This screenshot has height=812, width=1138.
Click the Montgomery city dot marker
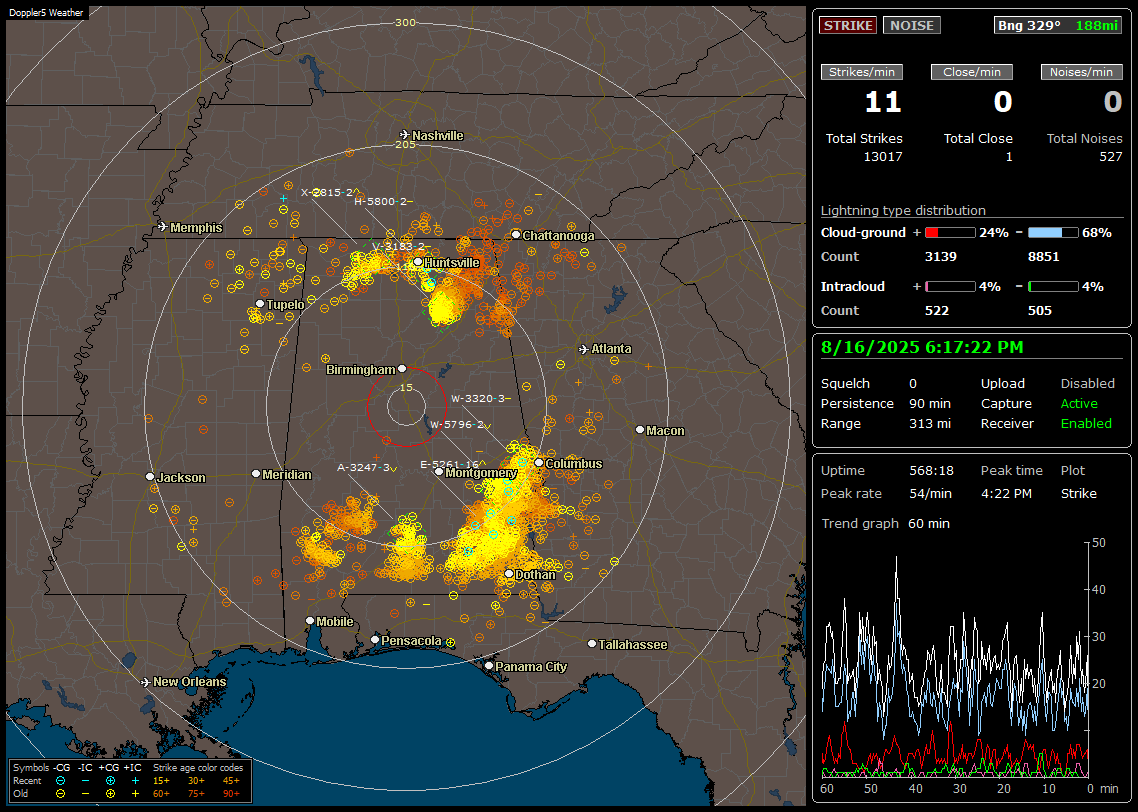pyautogui.click(x=439, y=472)
